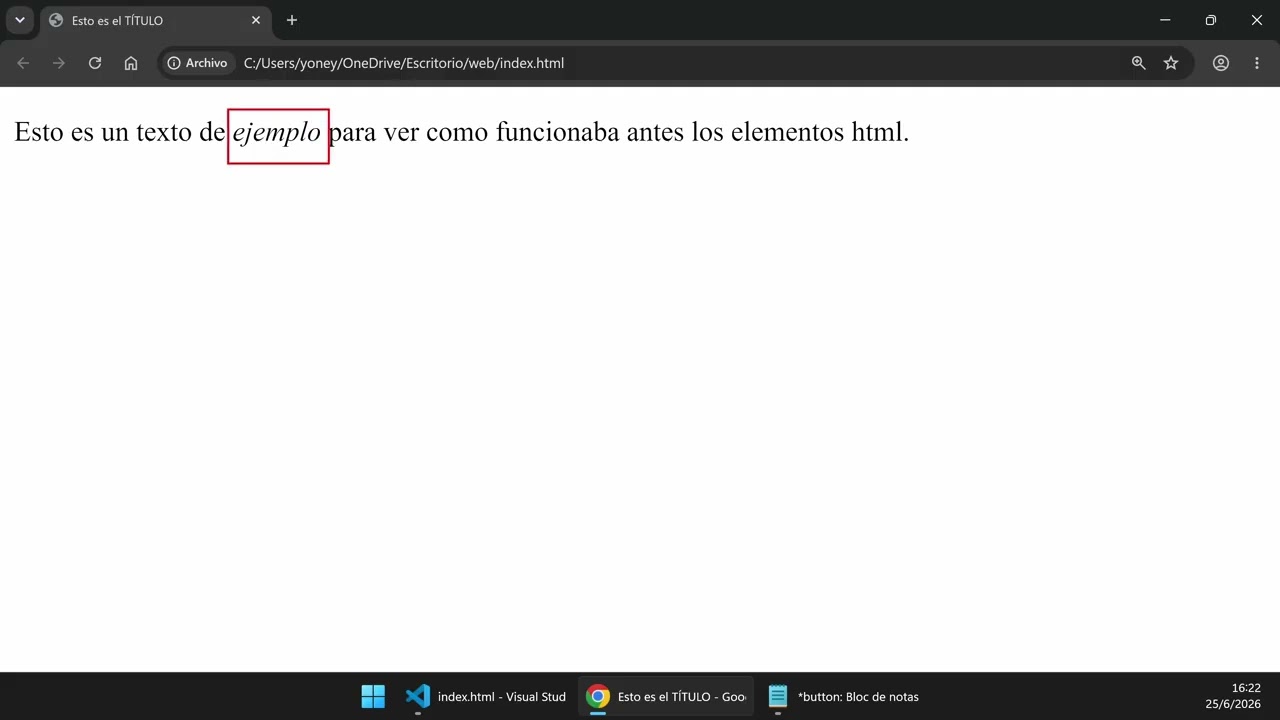Switch to index.html Visual Studio Code window

pos(486,696)
